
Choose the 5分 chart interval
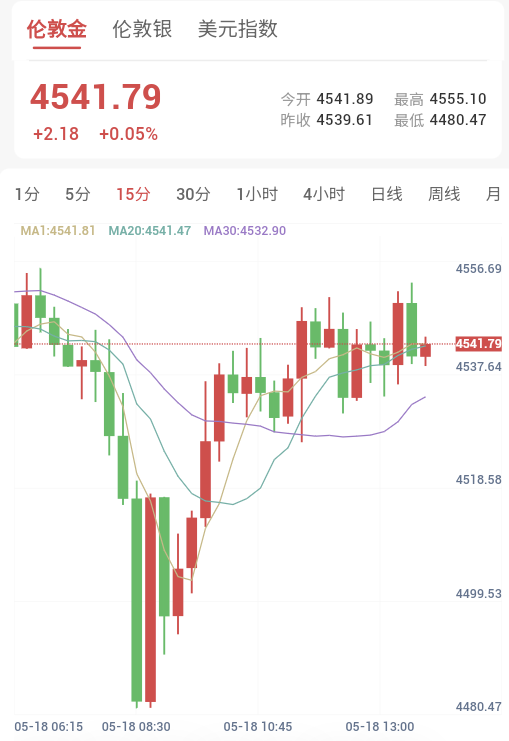[x=78, y=194]
